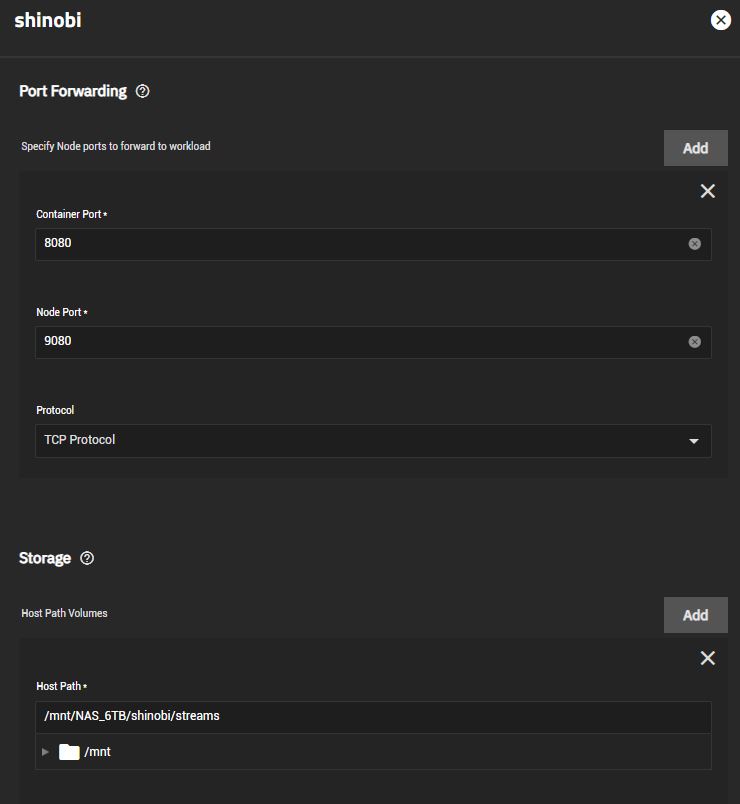Focus the Node Port input field
Image resolution: width=740 pixels, height=804 pixels.
coord(362,342)
